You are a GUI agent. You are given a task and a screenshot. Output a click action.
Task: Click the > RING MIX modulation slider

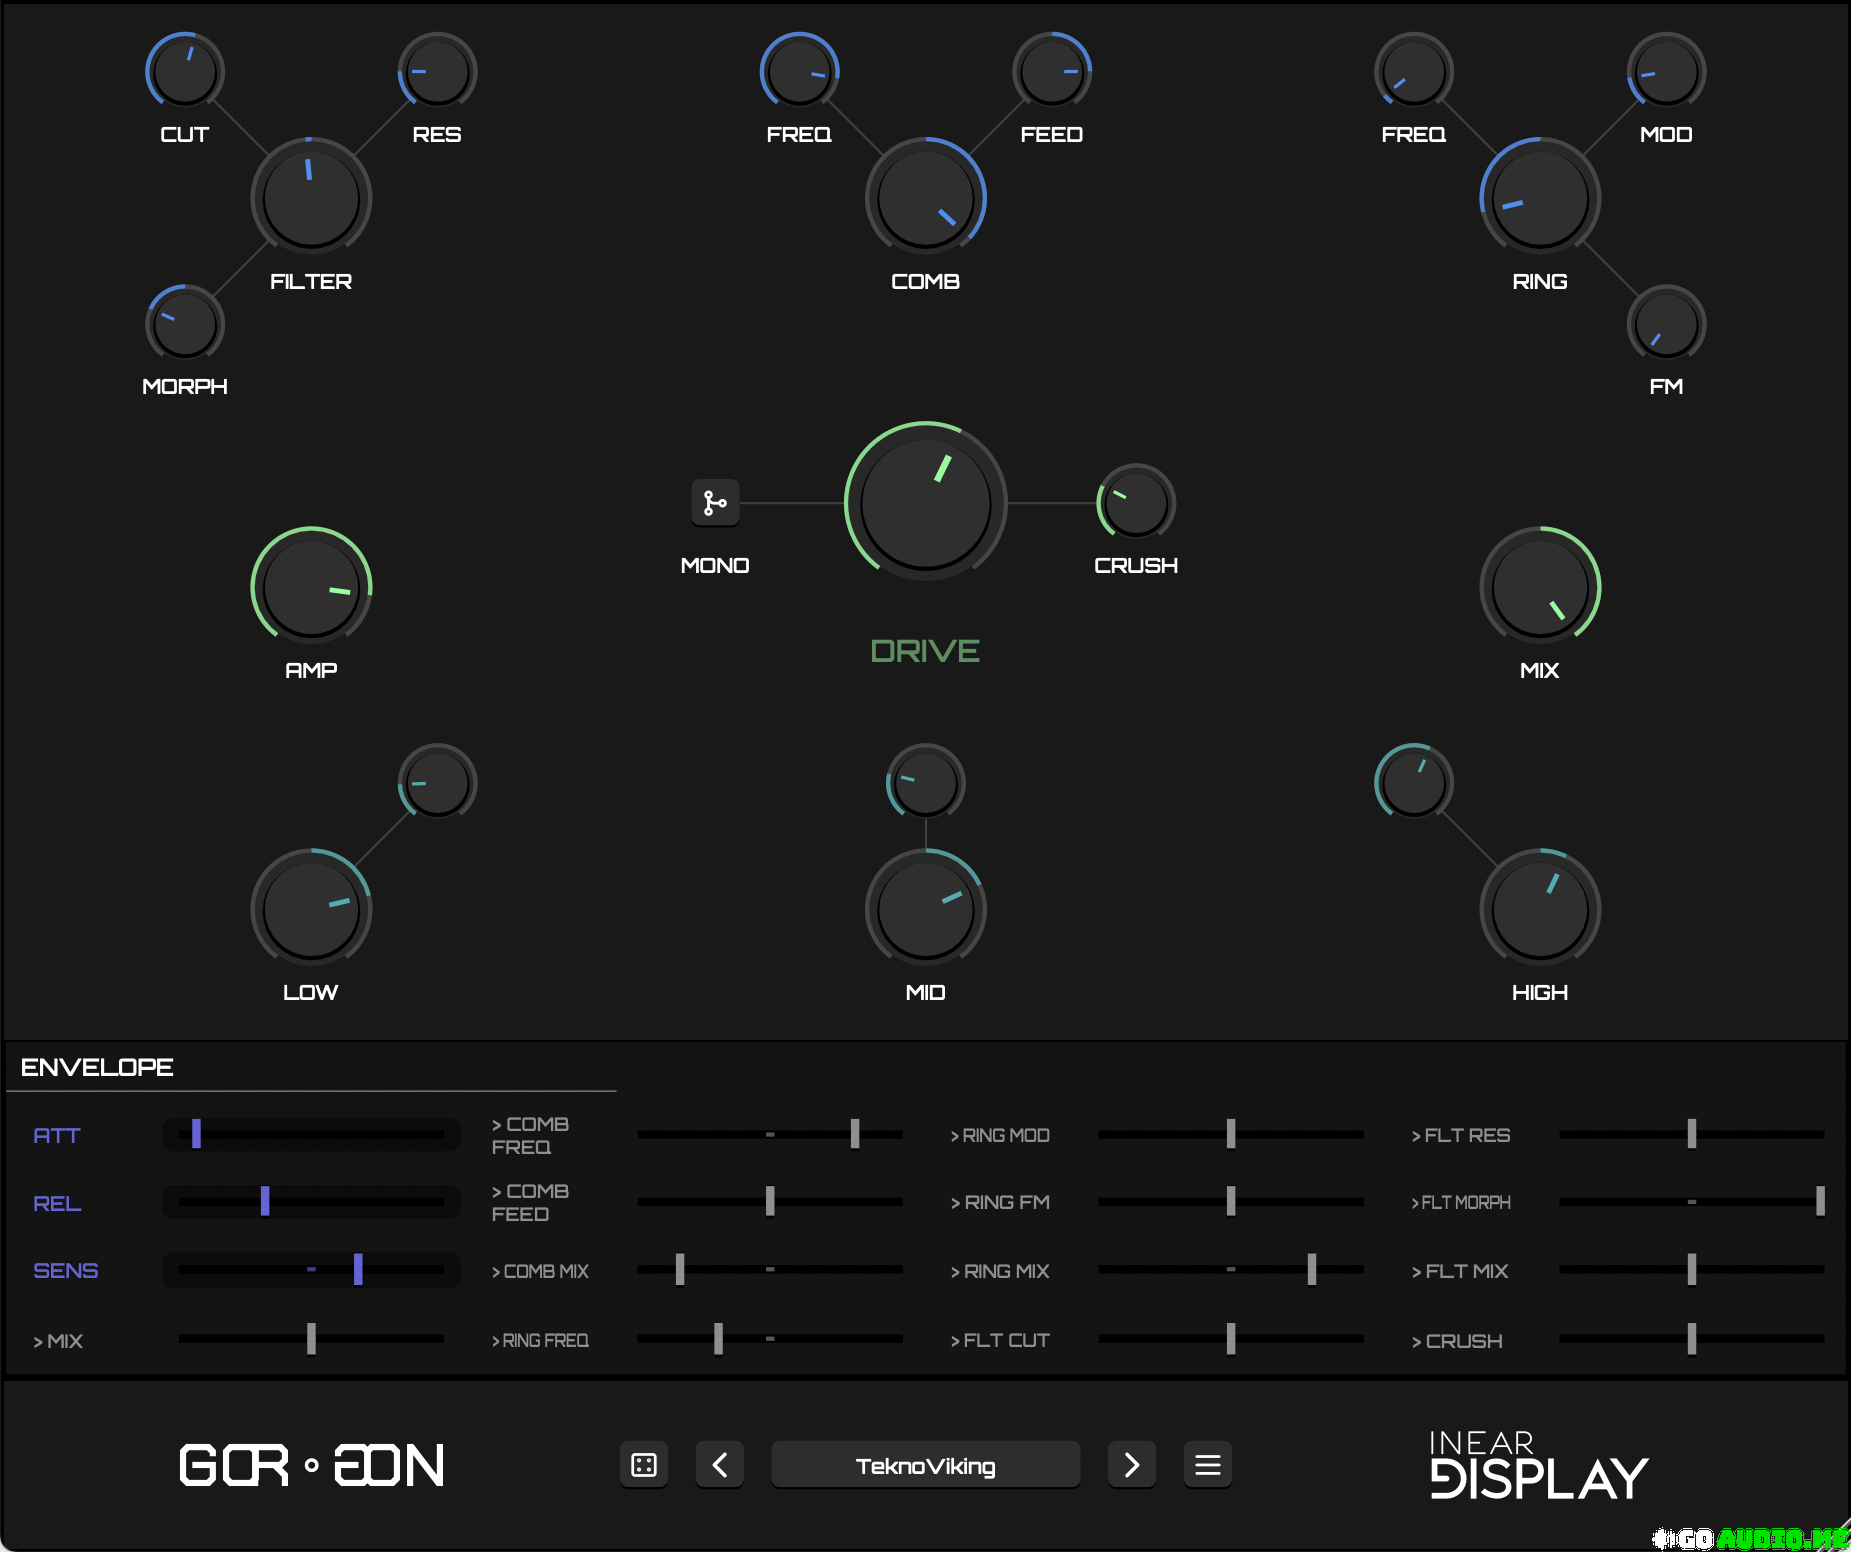coord(1231,1269)
